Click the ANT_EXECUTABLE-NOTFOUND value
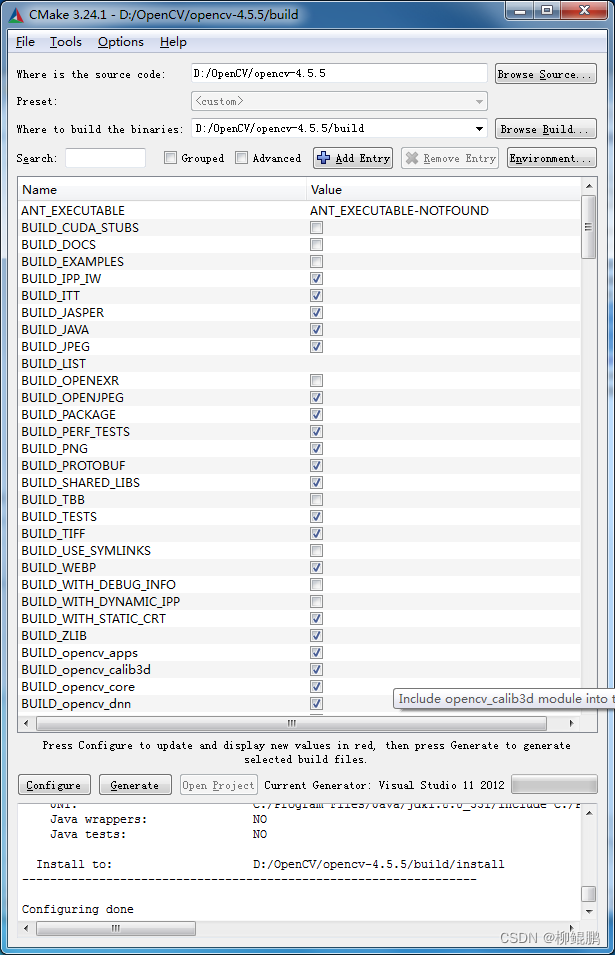 [399, 211]
